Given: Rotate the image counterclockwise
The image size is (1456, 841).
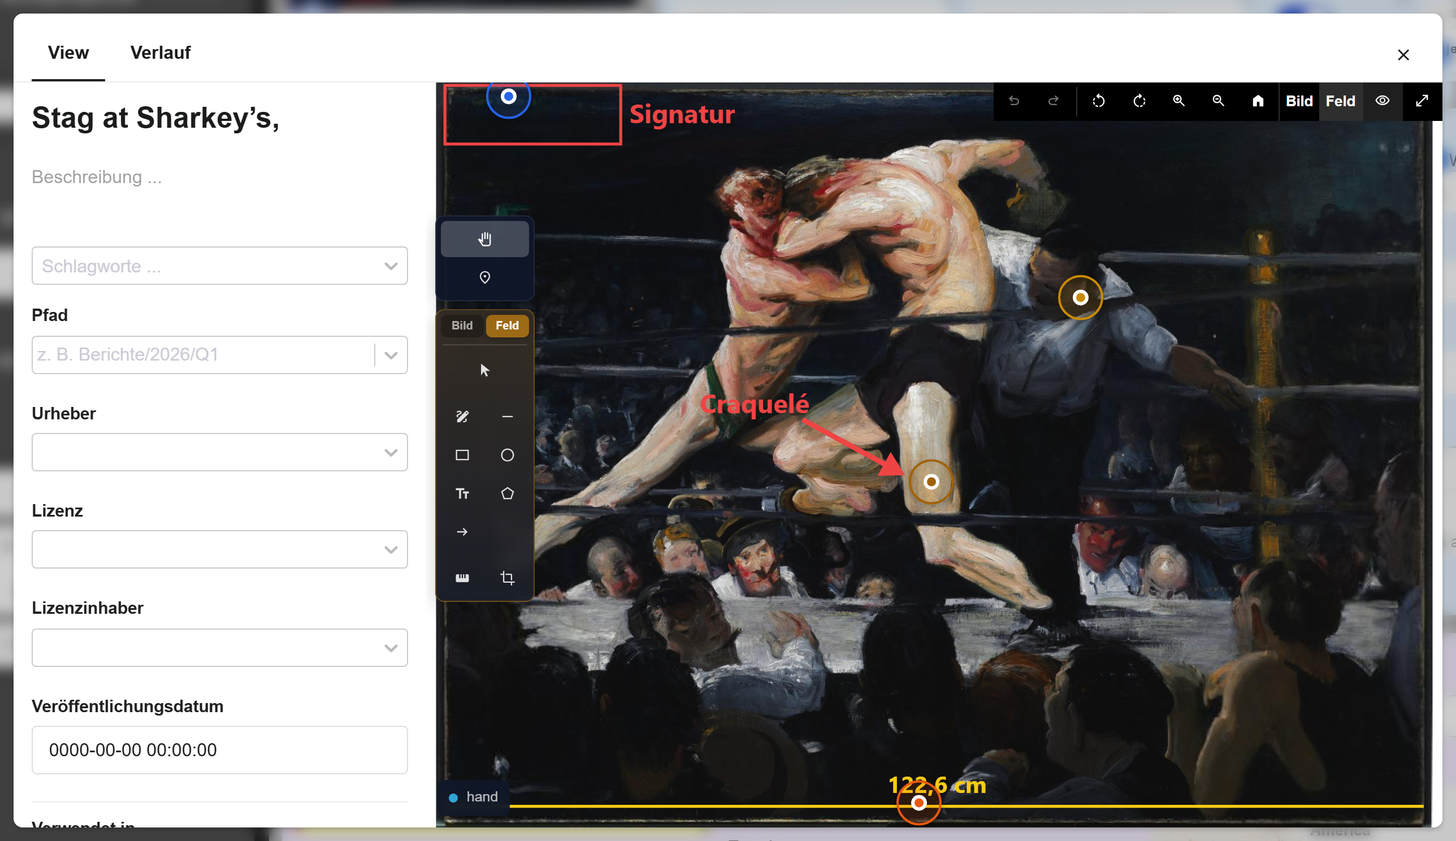Looking at the screenshot, I should point(1099,101).
